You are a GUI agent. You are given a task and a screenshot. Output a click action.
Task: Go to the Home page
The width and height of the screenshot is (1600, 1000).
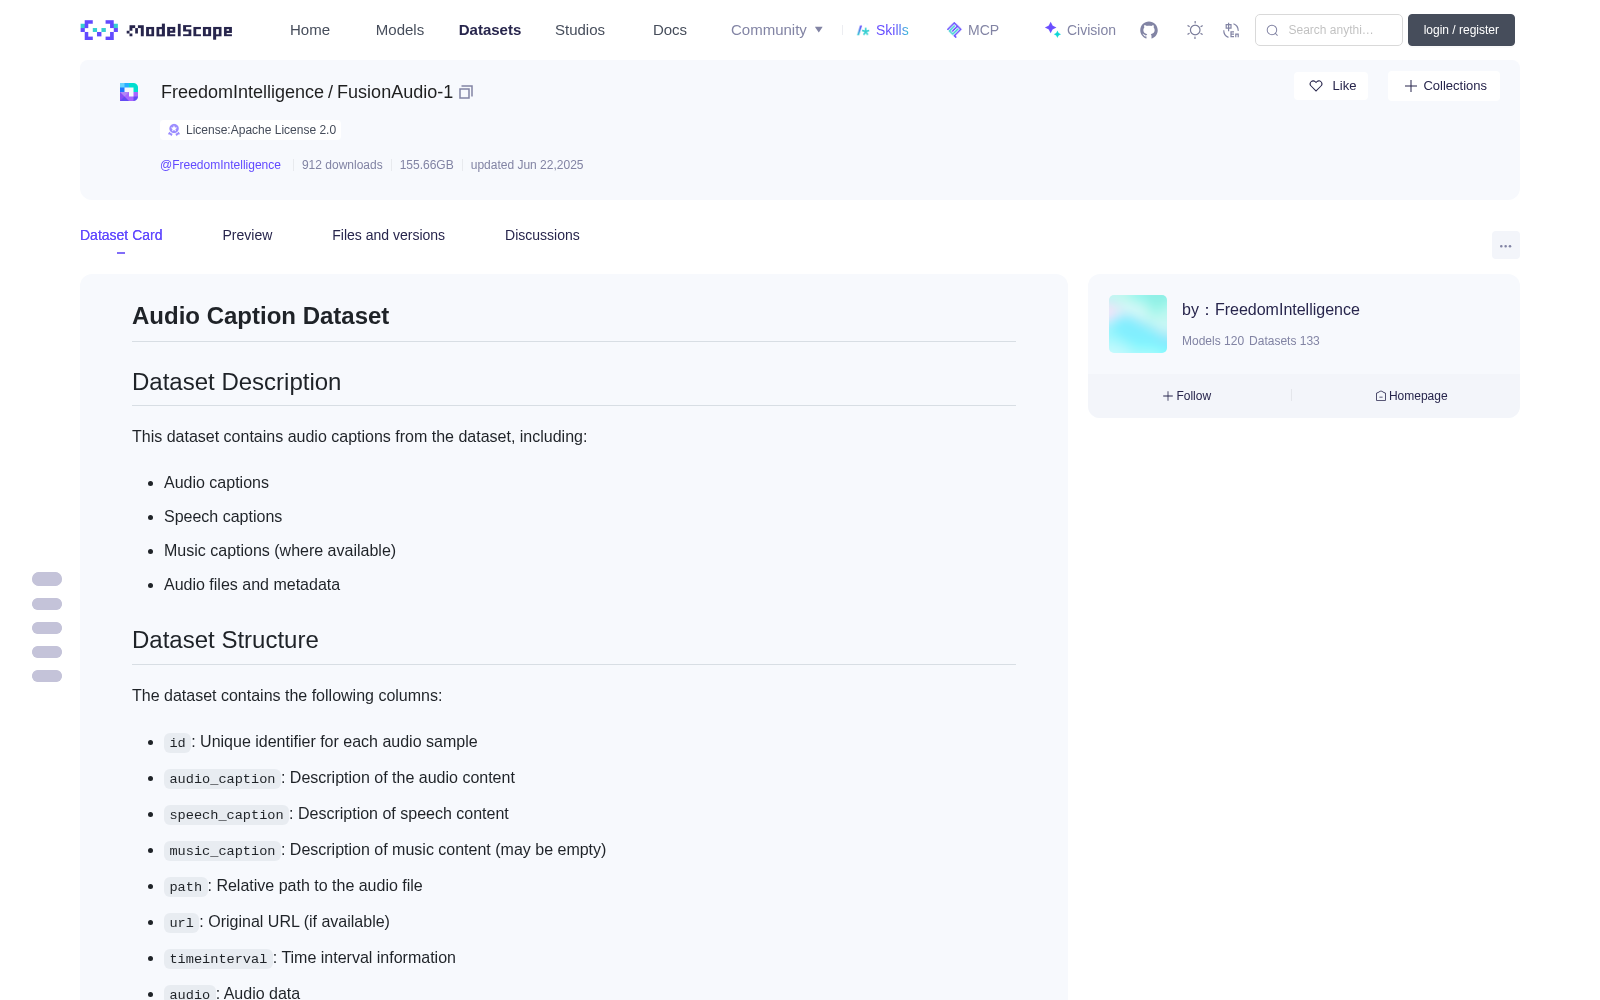click(x=310, y=30)
